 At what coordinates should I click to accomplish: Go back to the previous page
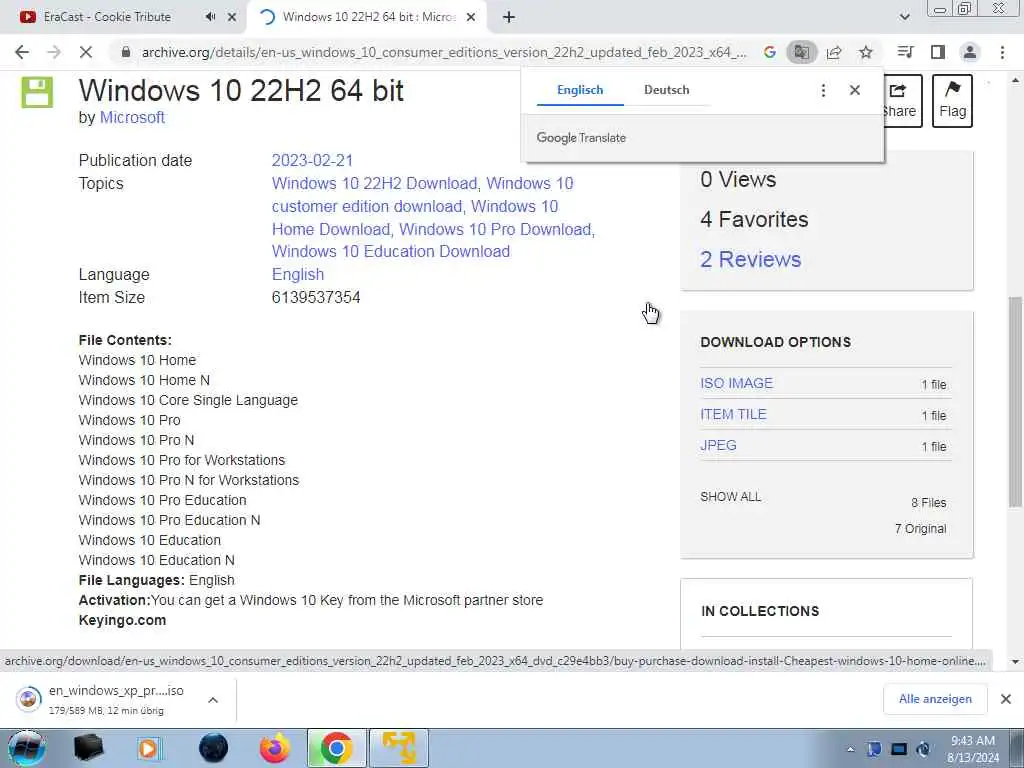point(22,52)
